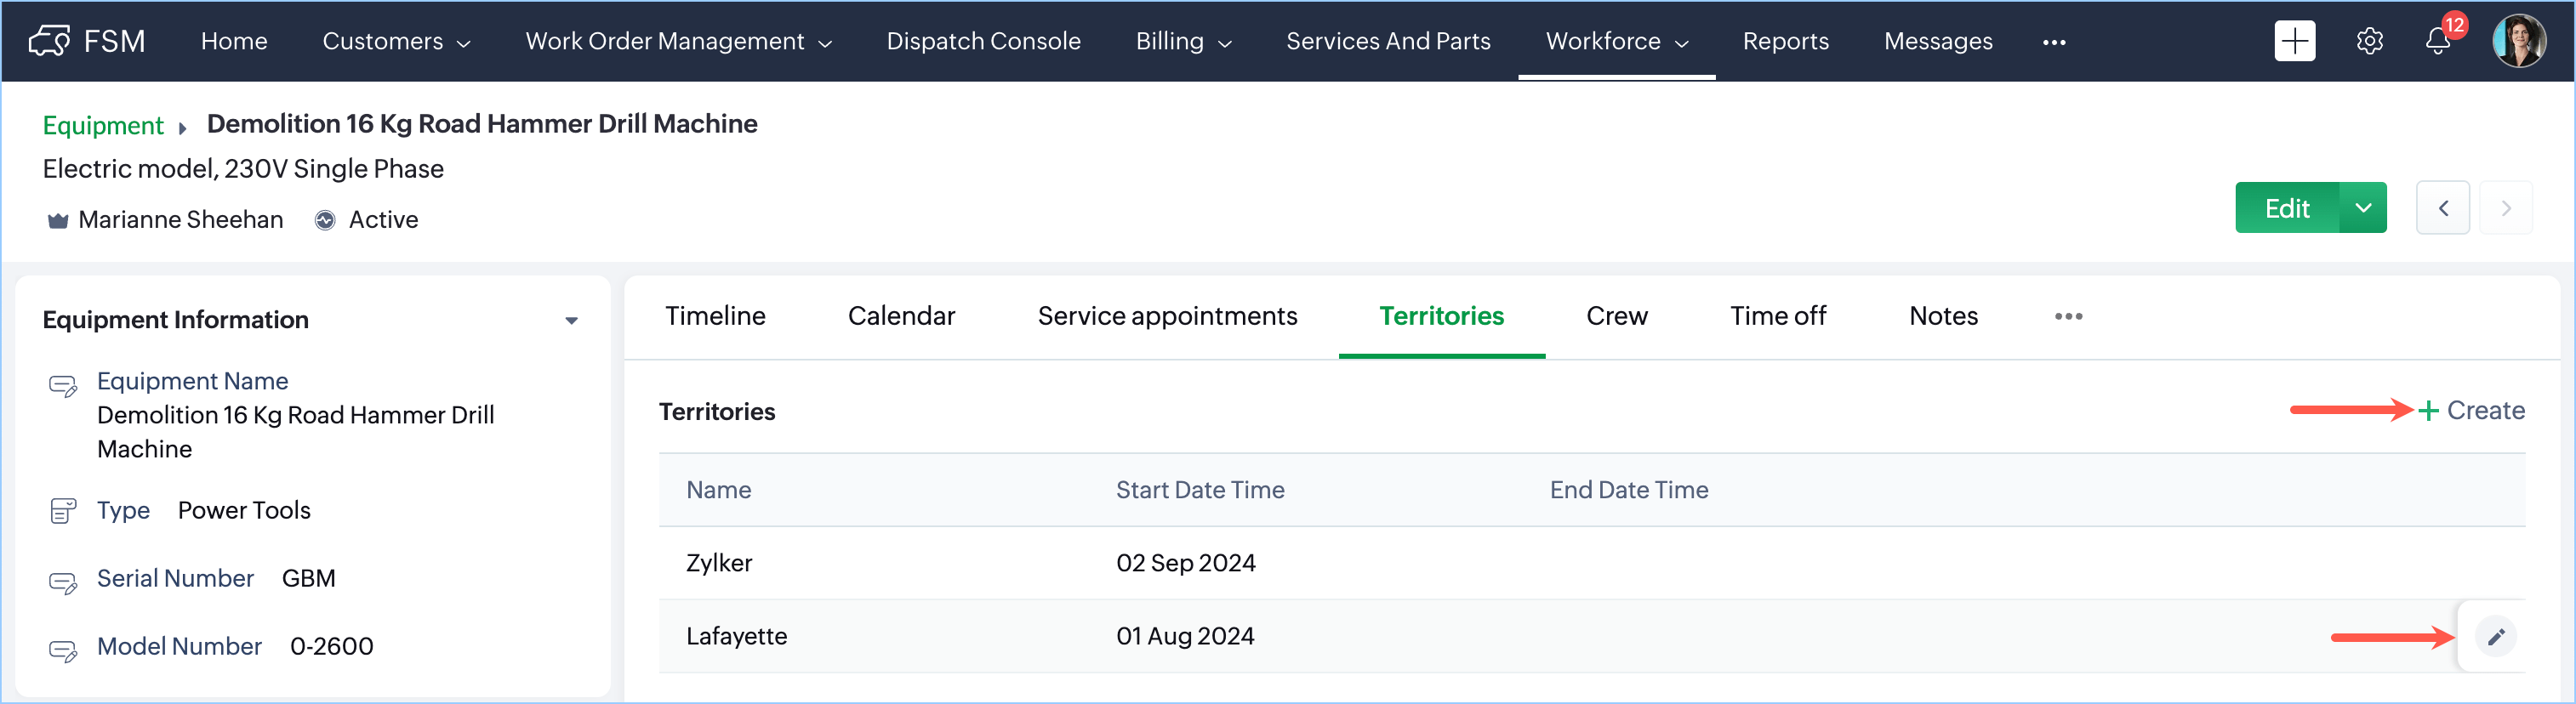Screen dimensions: 2576x704
Task: Expand the Customers menu
Action: coord(396,41)
